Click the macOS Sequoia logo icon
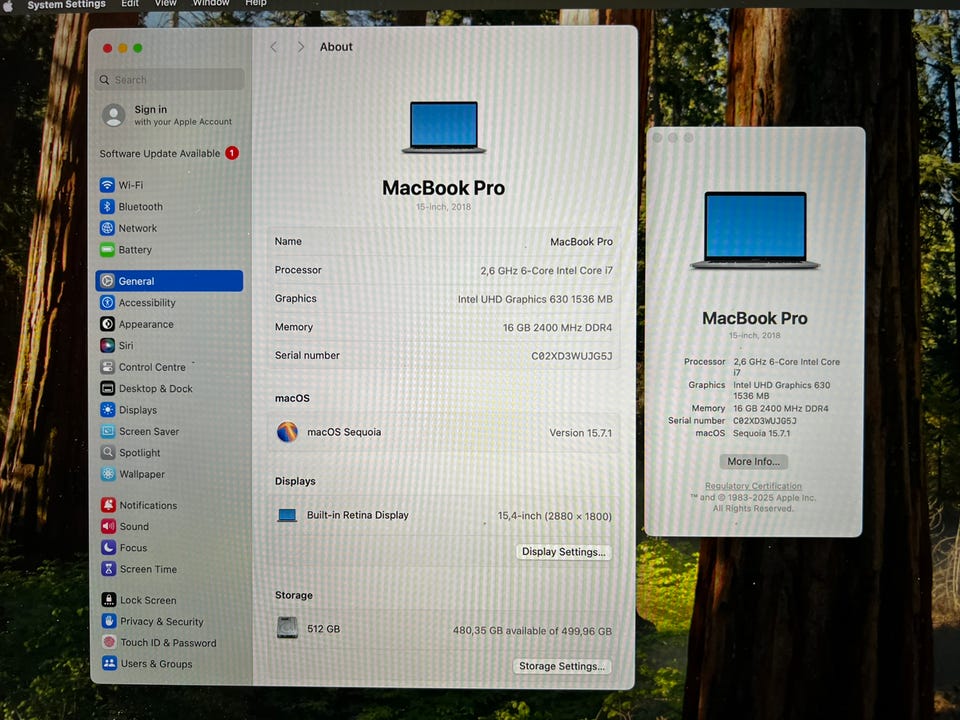Viewport: 960px width, 720px height. (287, 432)
